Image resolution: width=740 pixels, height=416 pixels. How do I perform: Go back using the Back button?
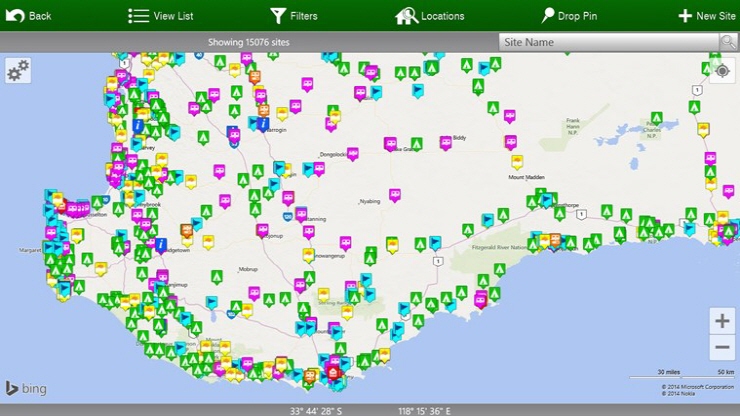tap(28, 15)
